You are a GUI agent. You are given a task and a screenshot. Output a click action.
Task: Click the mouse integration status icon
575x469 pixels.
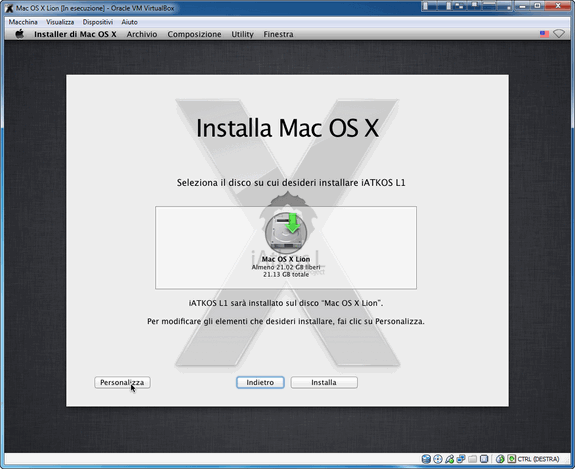coord(500,459)
